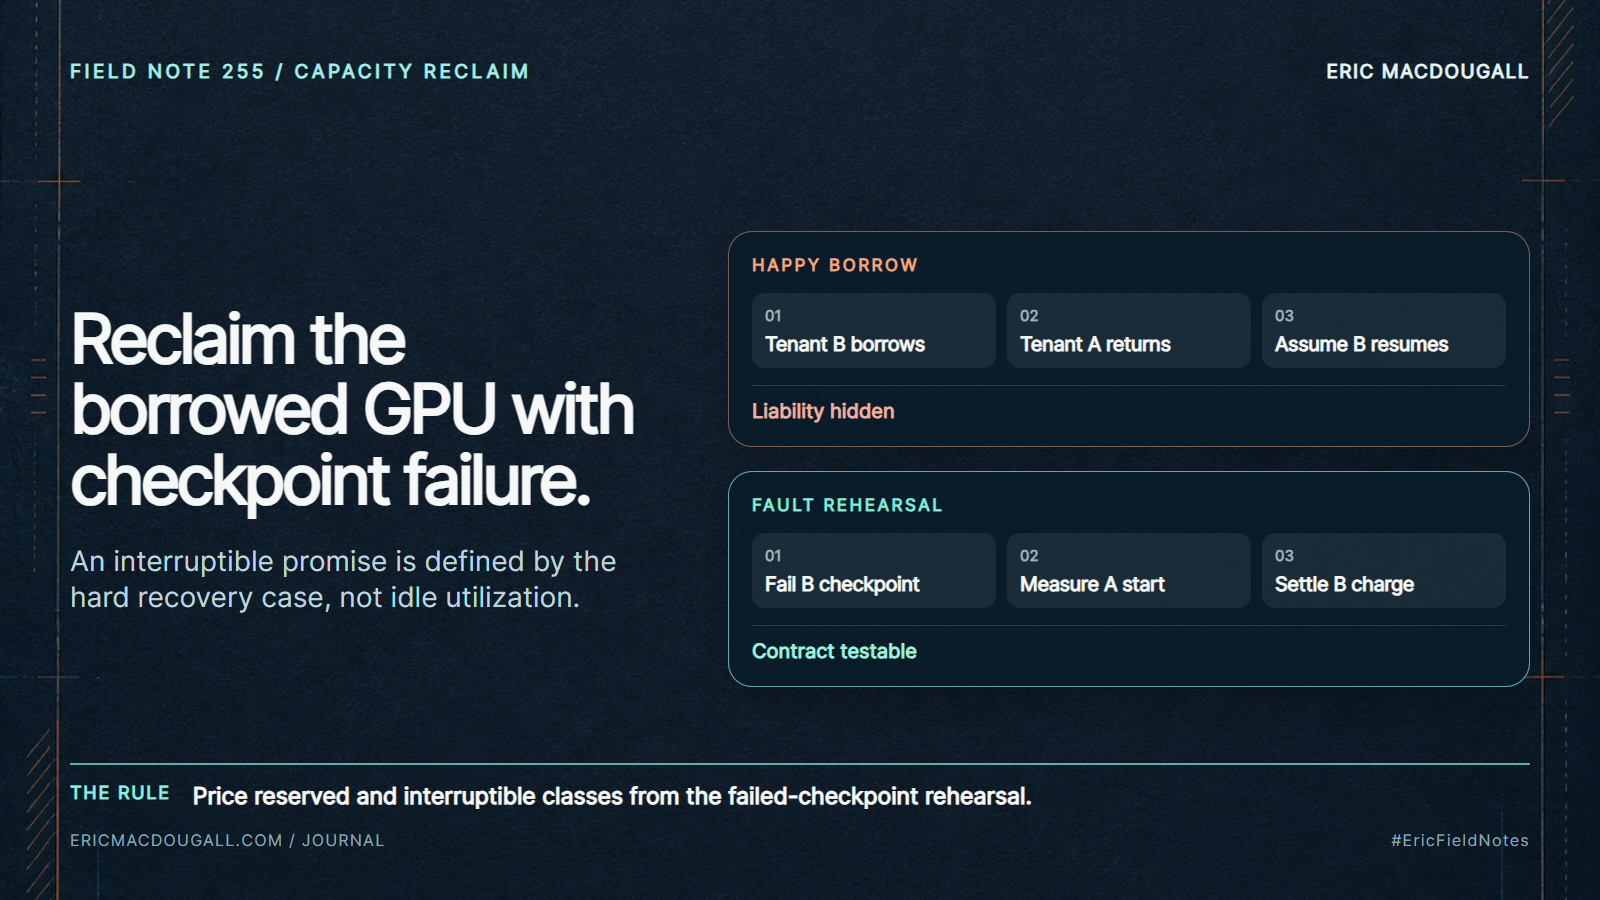Select the 'Settle B charge' step card
The image size is (1600, 900).
coord(1383,570)
